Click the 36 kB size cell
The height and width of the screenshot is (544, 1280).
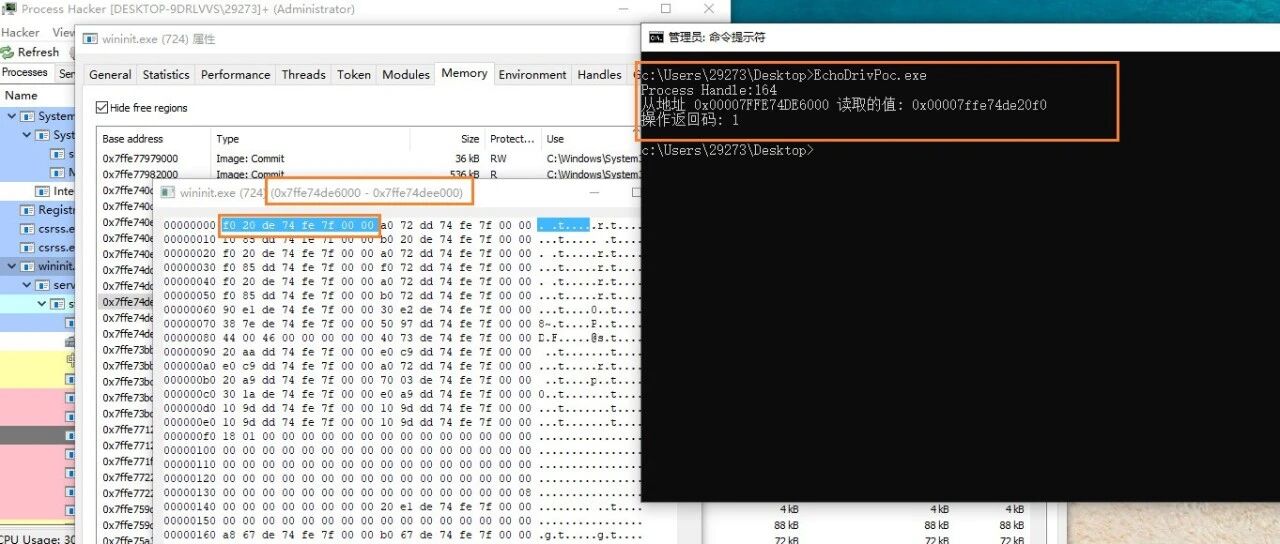click(467, 158)
